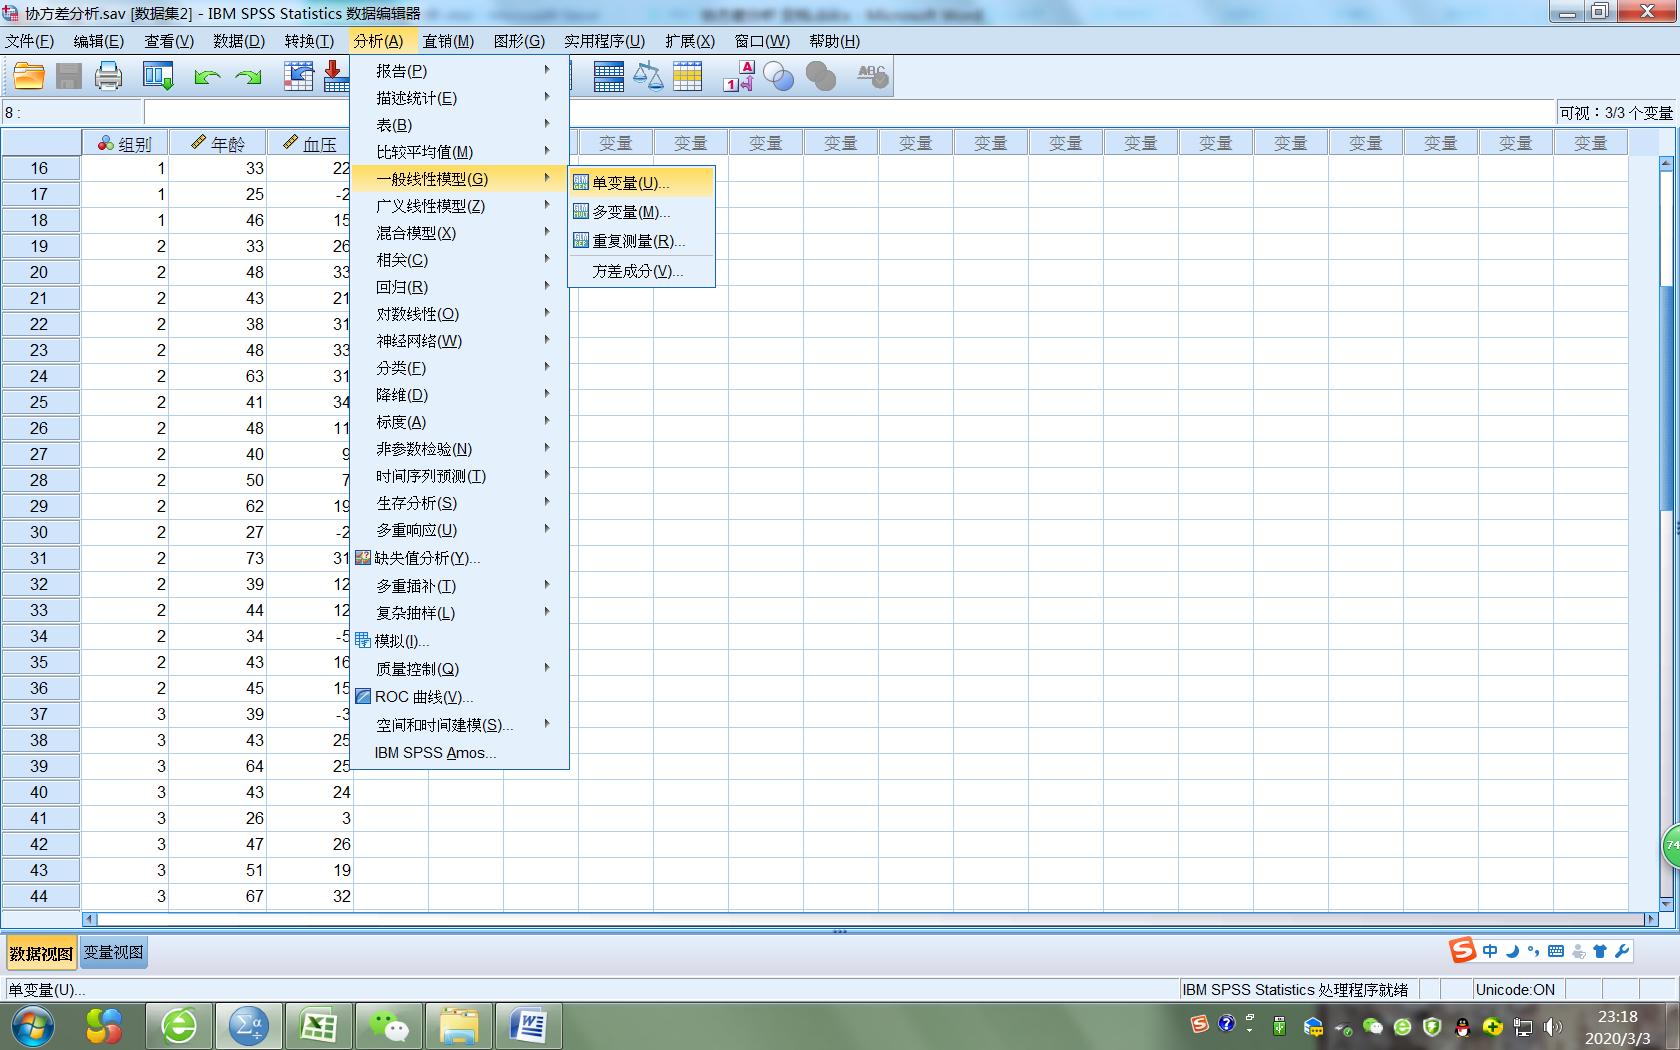Open WeChat from the taskbar

point(388,1026)
